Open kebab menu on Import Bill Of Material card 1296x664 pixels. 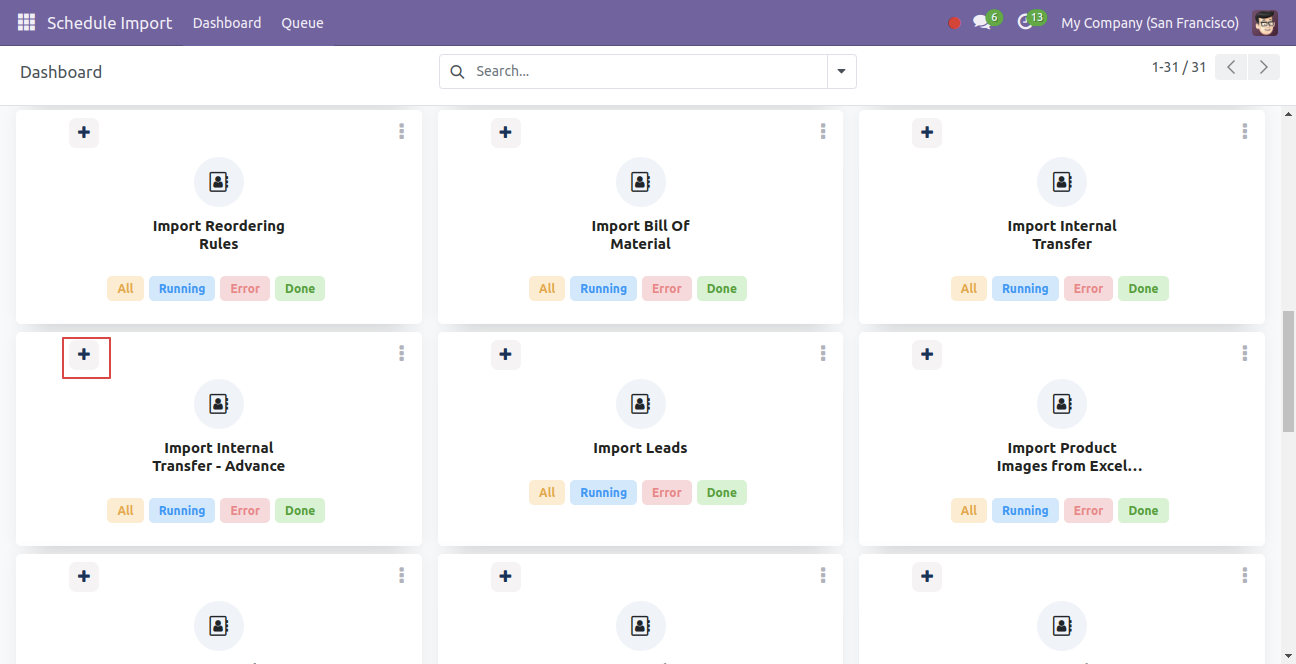click(823, 131)
